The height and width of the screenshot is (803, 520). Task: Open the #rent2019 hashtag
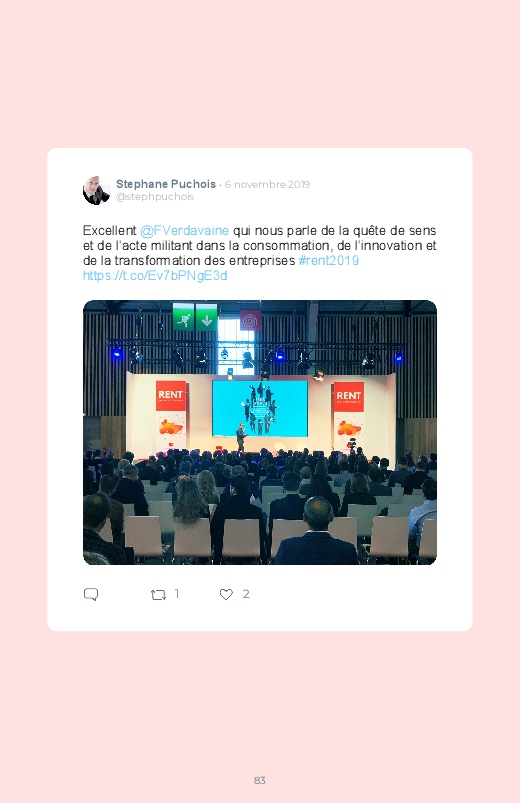tap(328, 261)
